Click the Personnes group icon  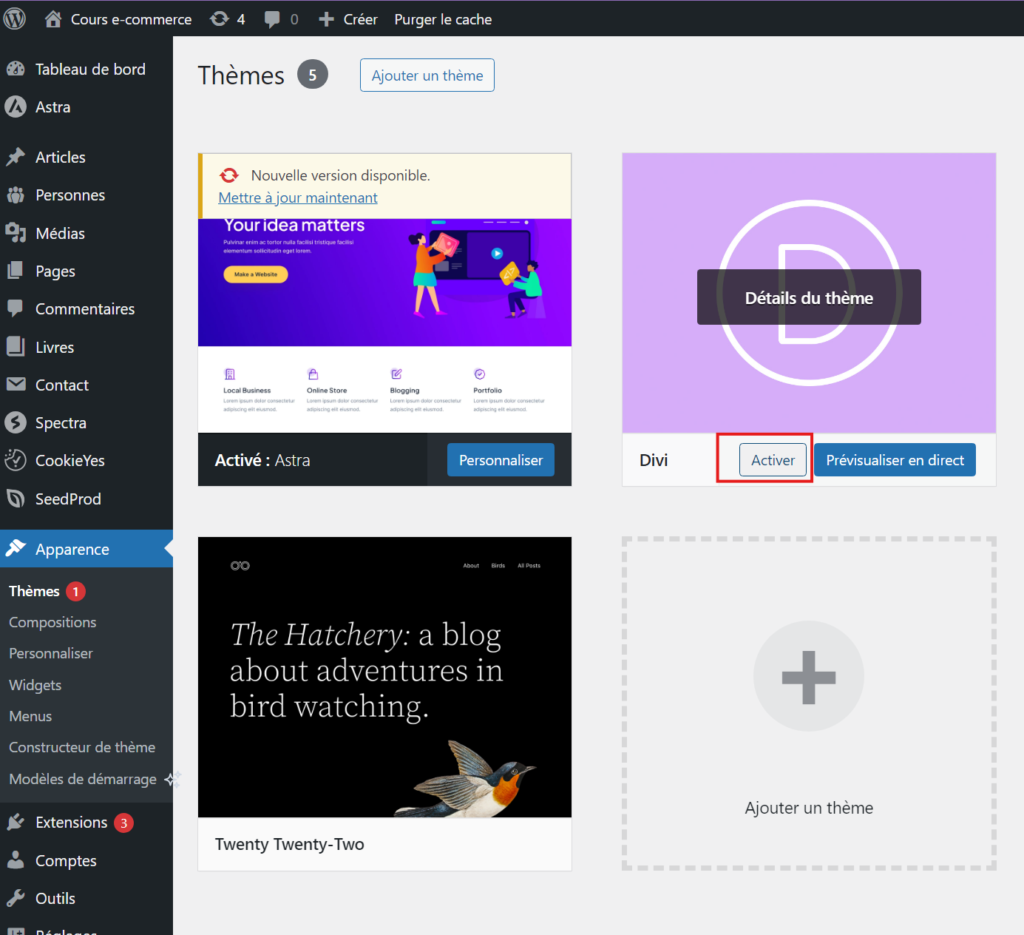coord(16,195)
